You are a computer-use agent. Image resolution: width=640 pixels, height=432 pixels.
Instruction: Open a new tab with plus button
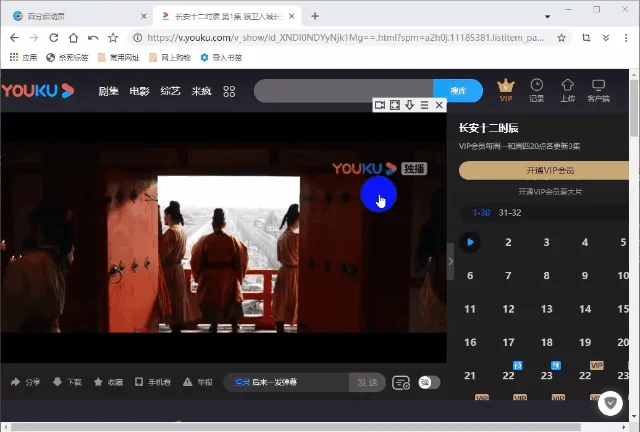(315, 16)
